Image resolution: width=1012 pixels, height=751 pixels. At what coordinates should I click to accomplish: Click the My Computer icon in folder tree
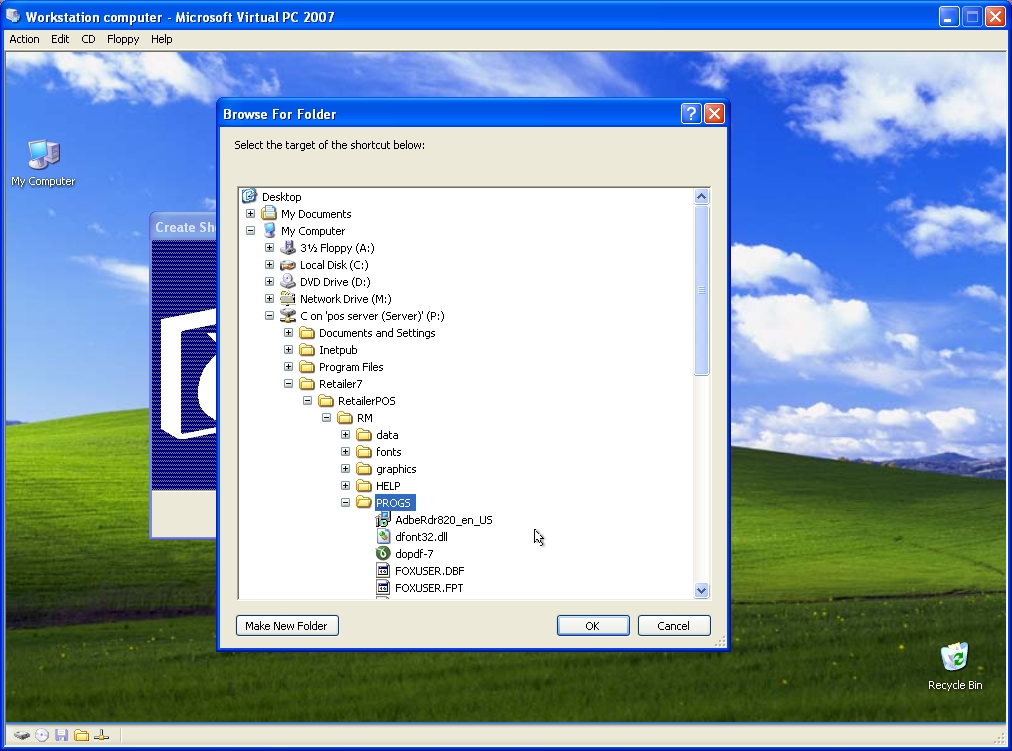[269, 230]
